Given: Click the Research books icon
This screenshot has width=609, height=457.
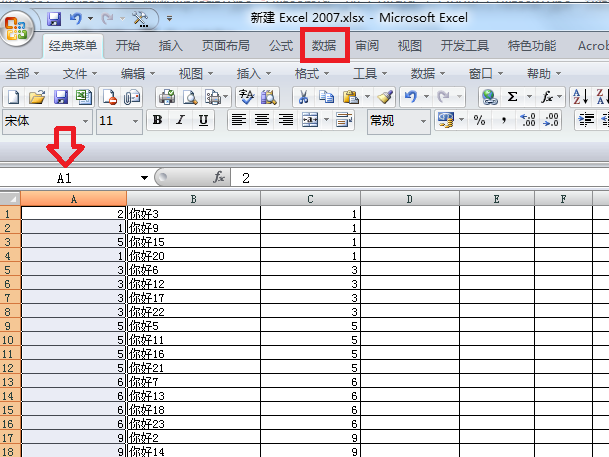Looking at the screenshot, I should 269,97.
